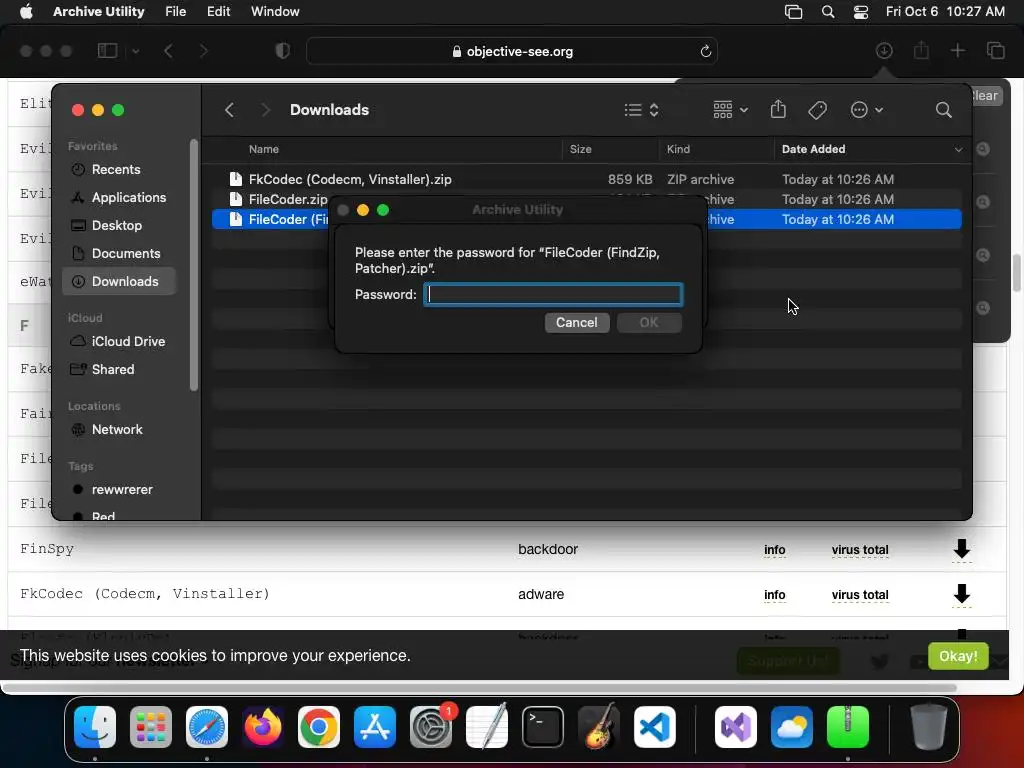Open new tab in Safari
Screen dimensions: 1024x768
pyautogui.click(x=957, y=51)
